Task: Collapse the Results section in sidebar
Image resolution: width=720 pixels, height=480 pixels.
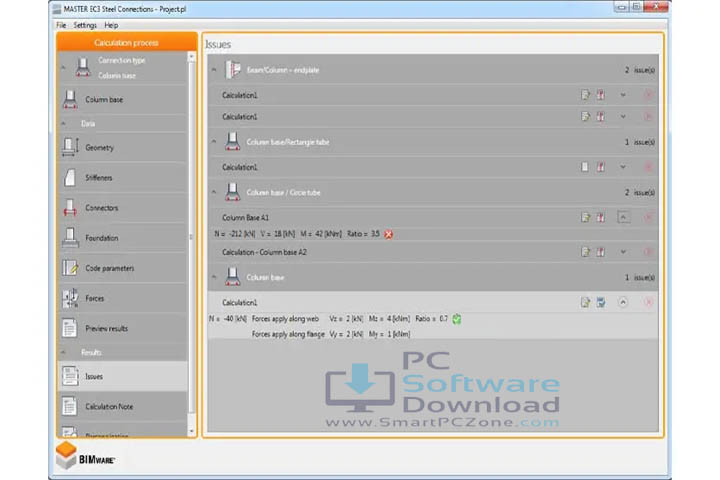Action: (63, 352)
